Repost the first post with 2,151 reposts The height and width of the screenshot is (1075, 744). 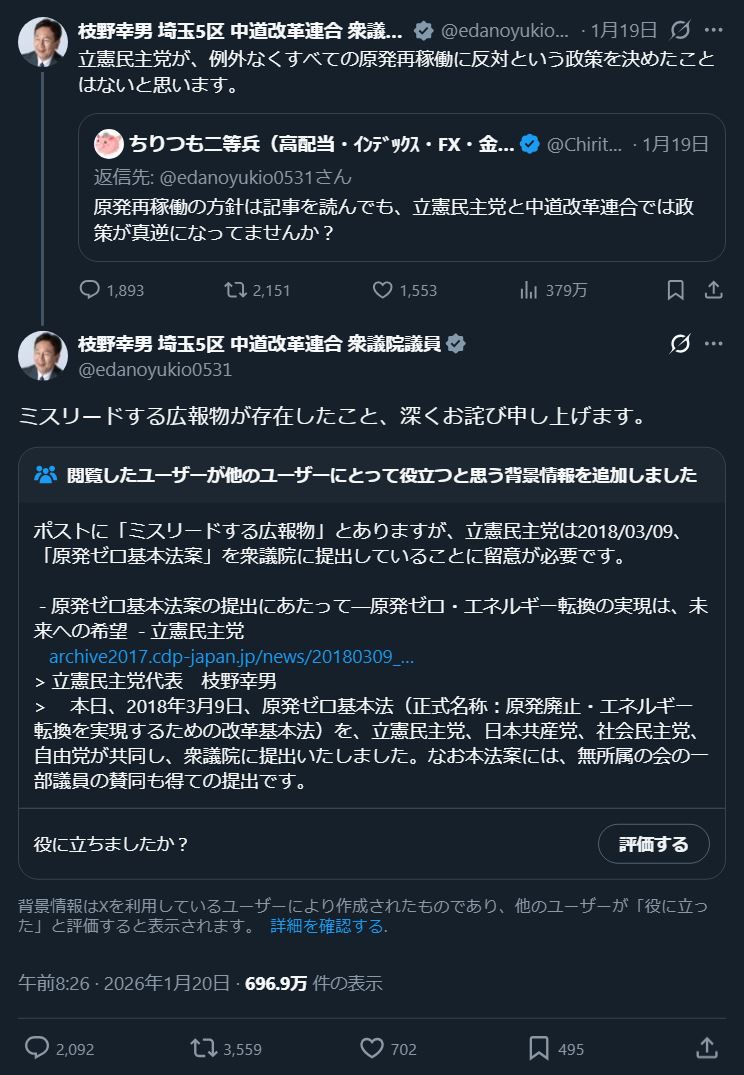235,290
